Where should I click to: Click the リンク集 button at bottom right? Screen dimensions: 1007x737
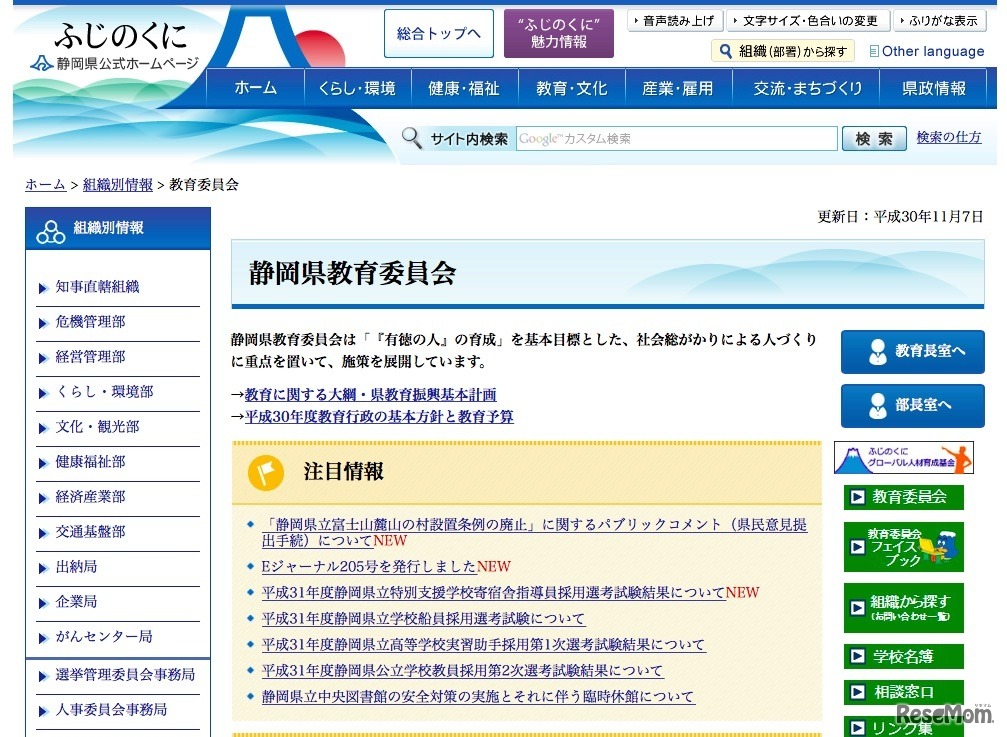[903, 725]
